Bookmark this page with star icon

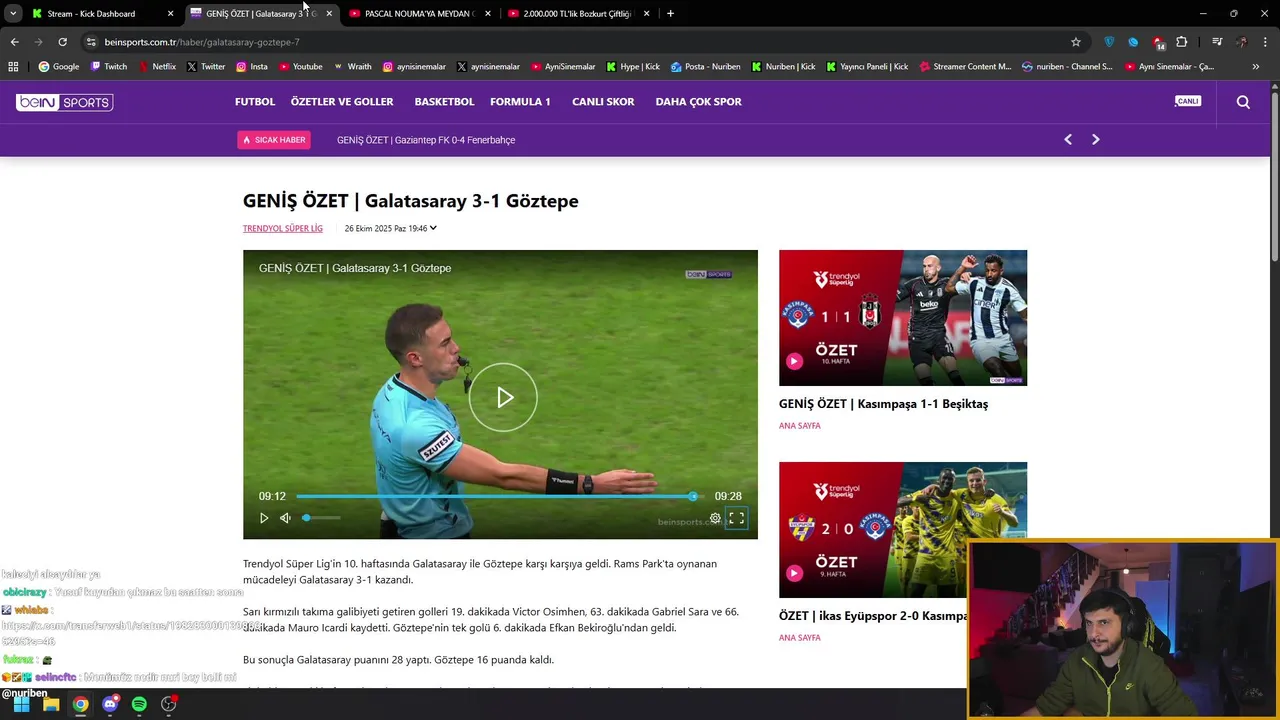pyautogui.click(x=1076, y=42)
